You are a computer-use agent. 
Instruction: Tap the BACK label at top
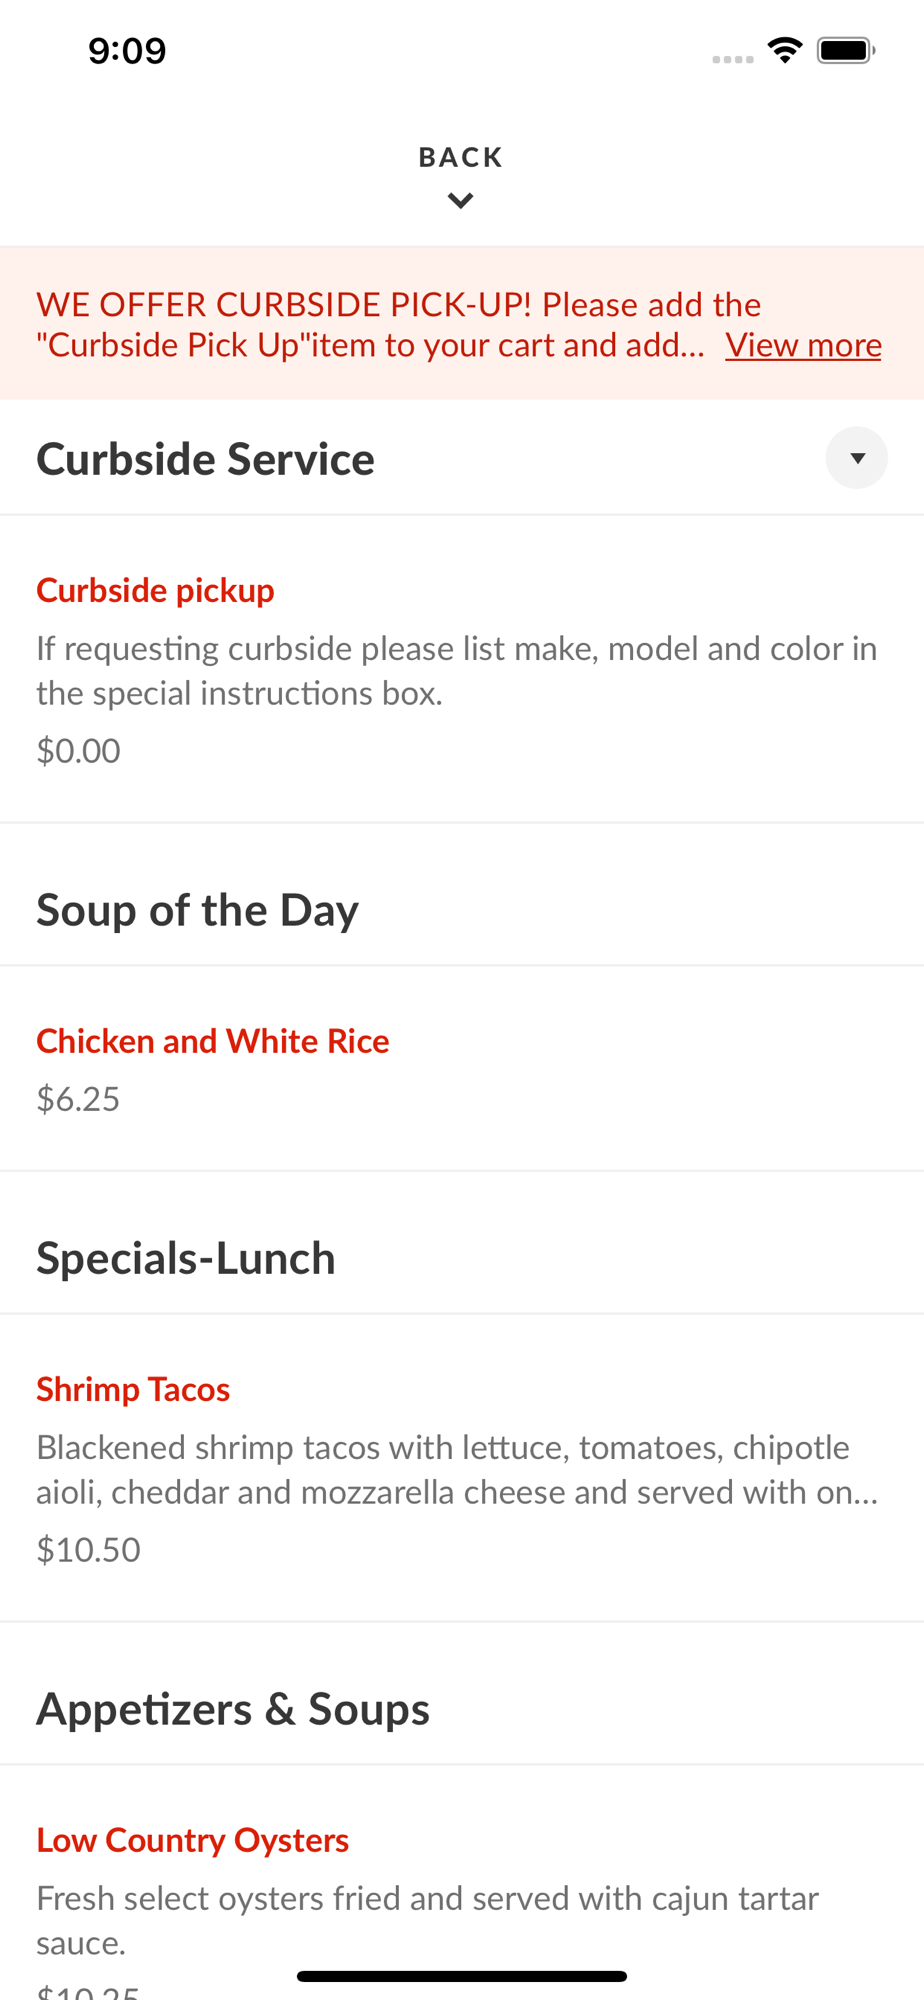pos(461,157)
